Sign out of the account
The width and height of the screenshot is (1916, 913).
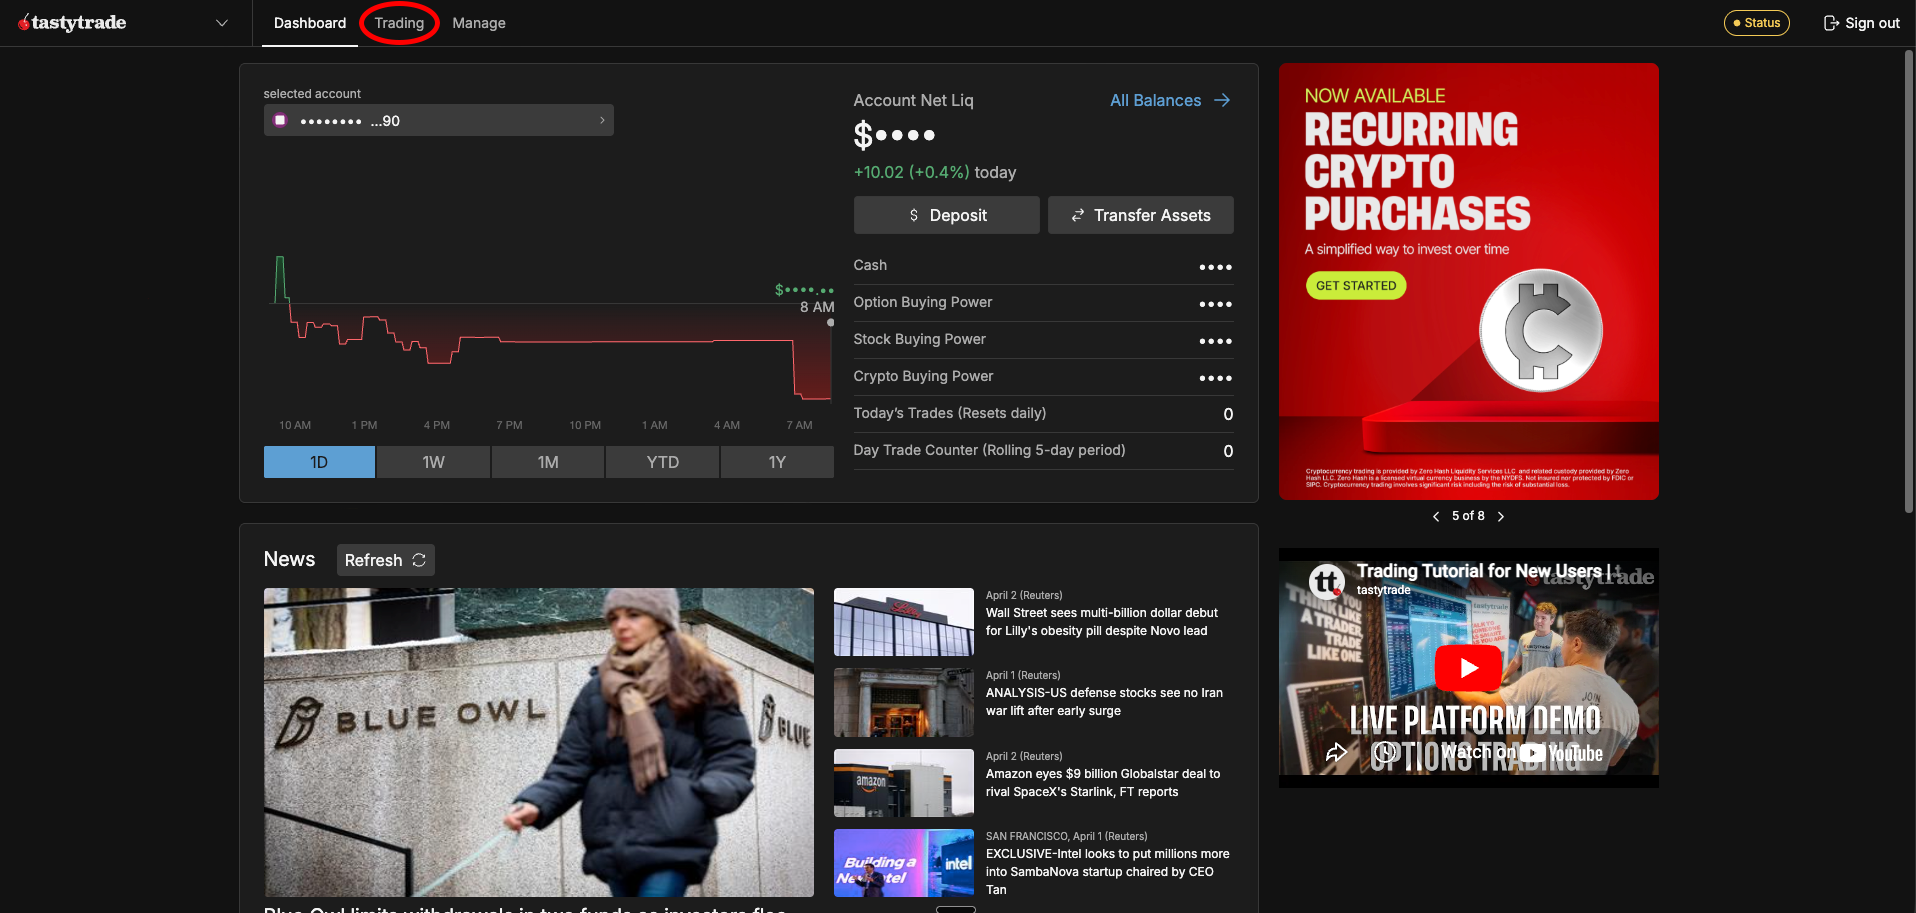click(x=1861, y=23)
